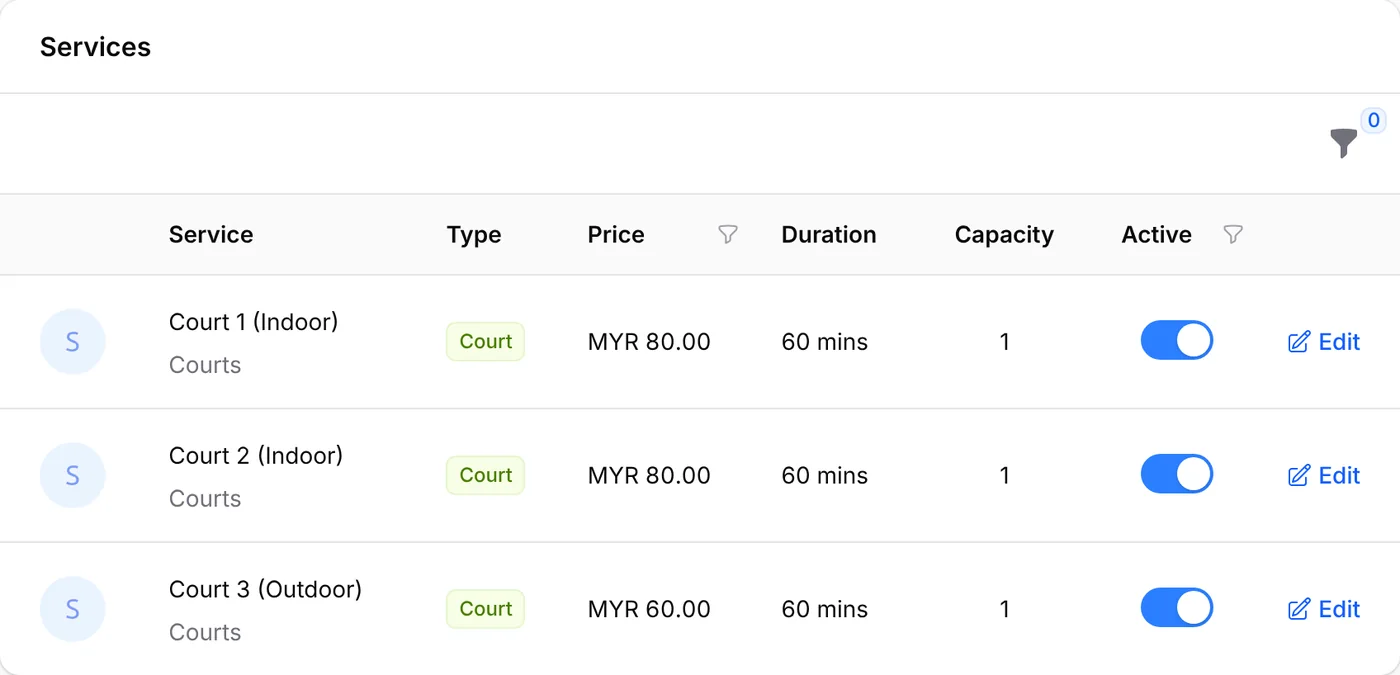
Task: Click 60 mins duration for Court 1 (Indoor)
Action: pos(825,342)
